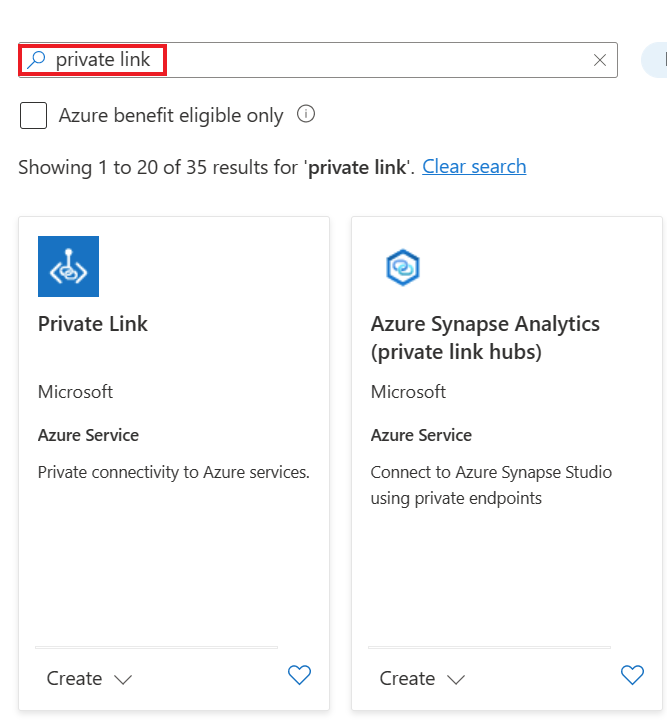Click Microsoft publisher text on Private Link card
The image size is (667, 722).
coord(76,392)
